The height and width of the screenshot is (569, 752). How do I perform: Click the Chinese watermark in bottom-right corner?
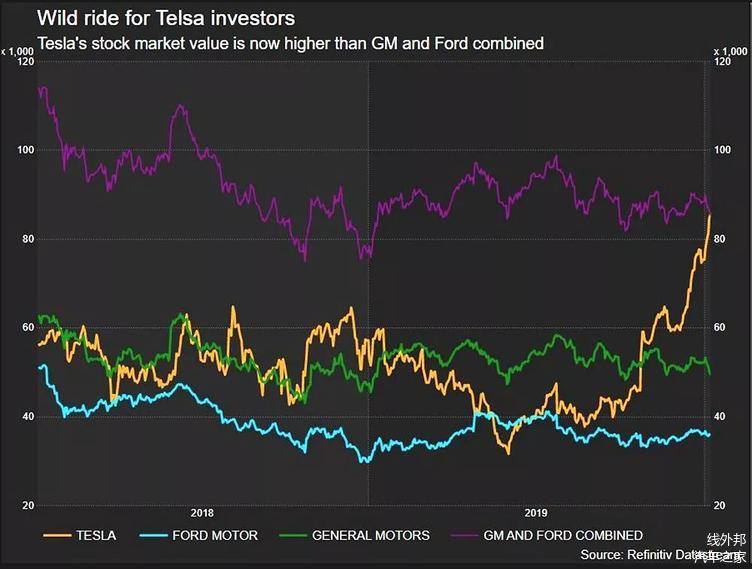(x=725, y=546)
